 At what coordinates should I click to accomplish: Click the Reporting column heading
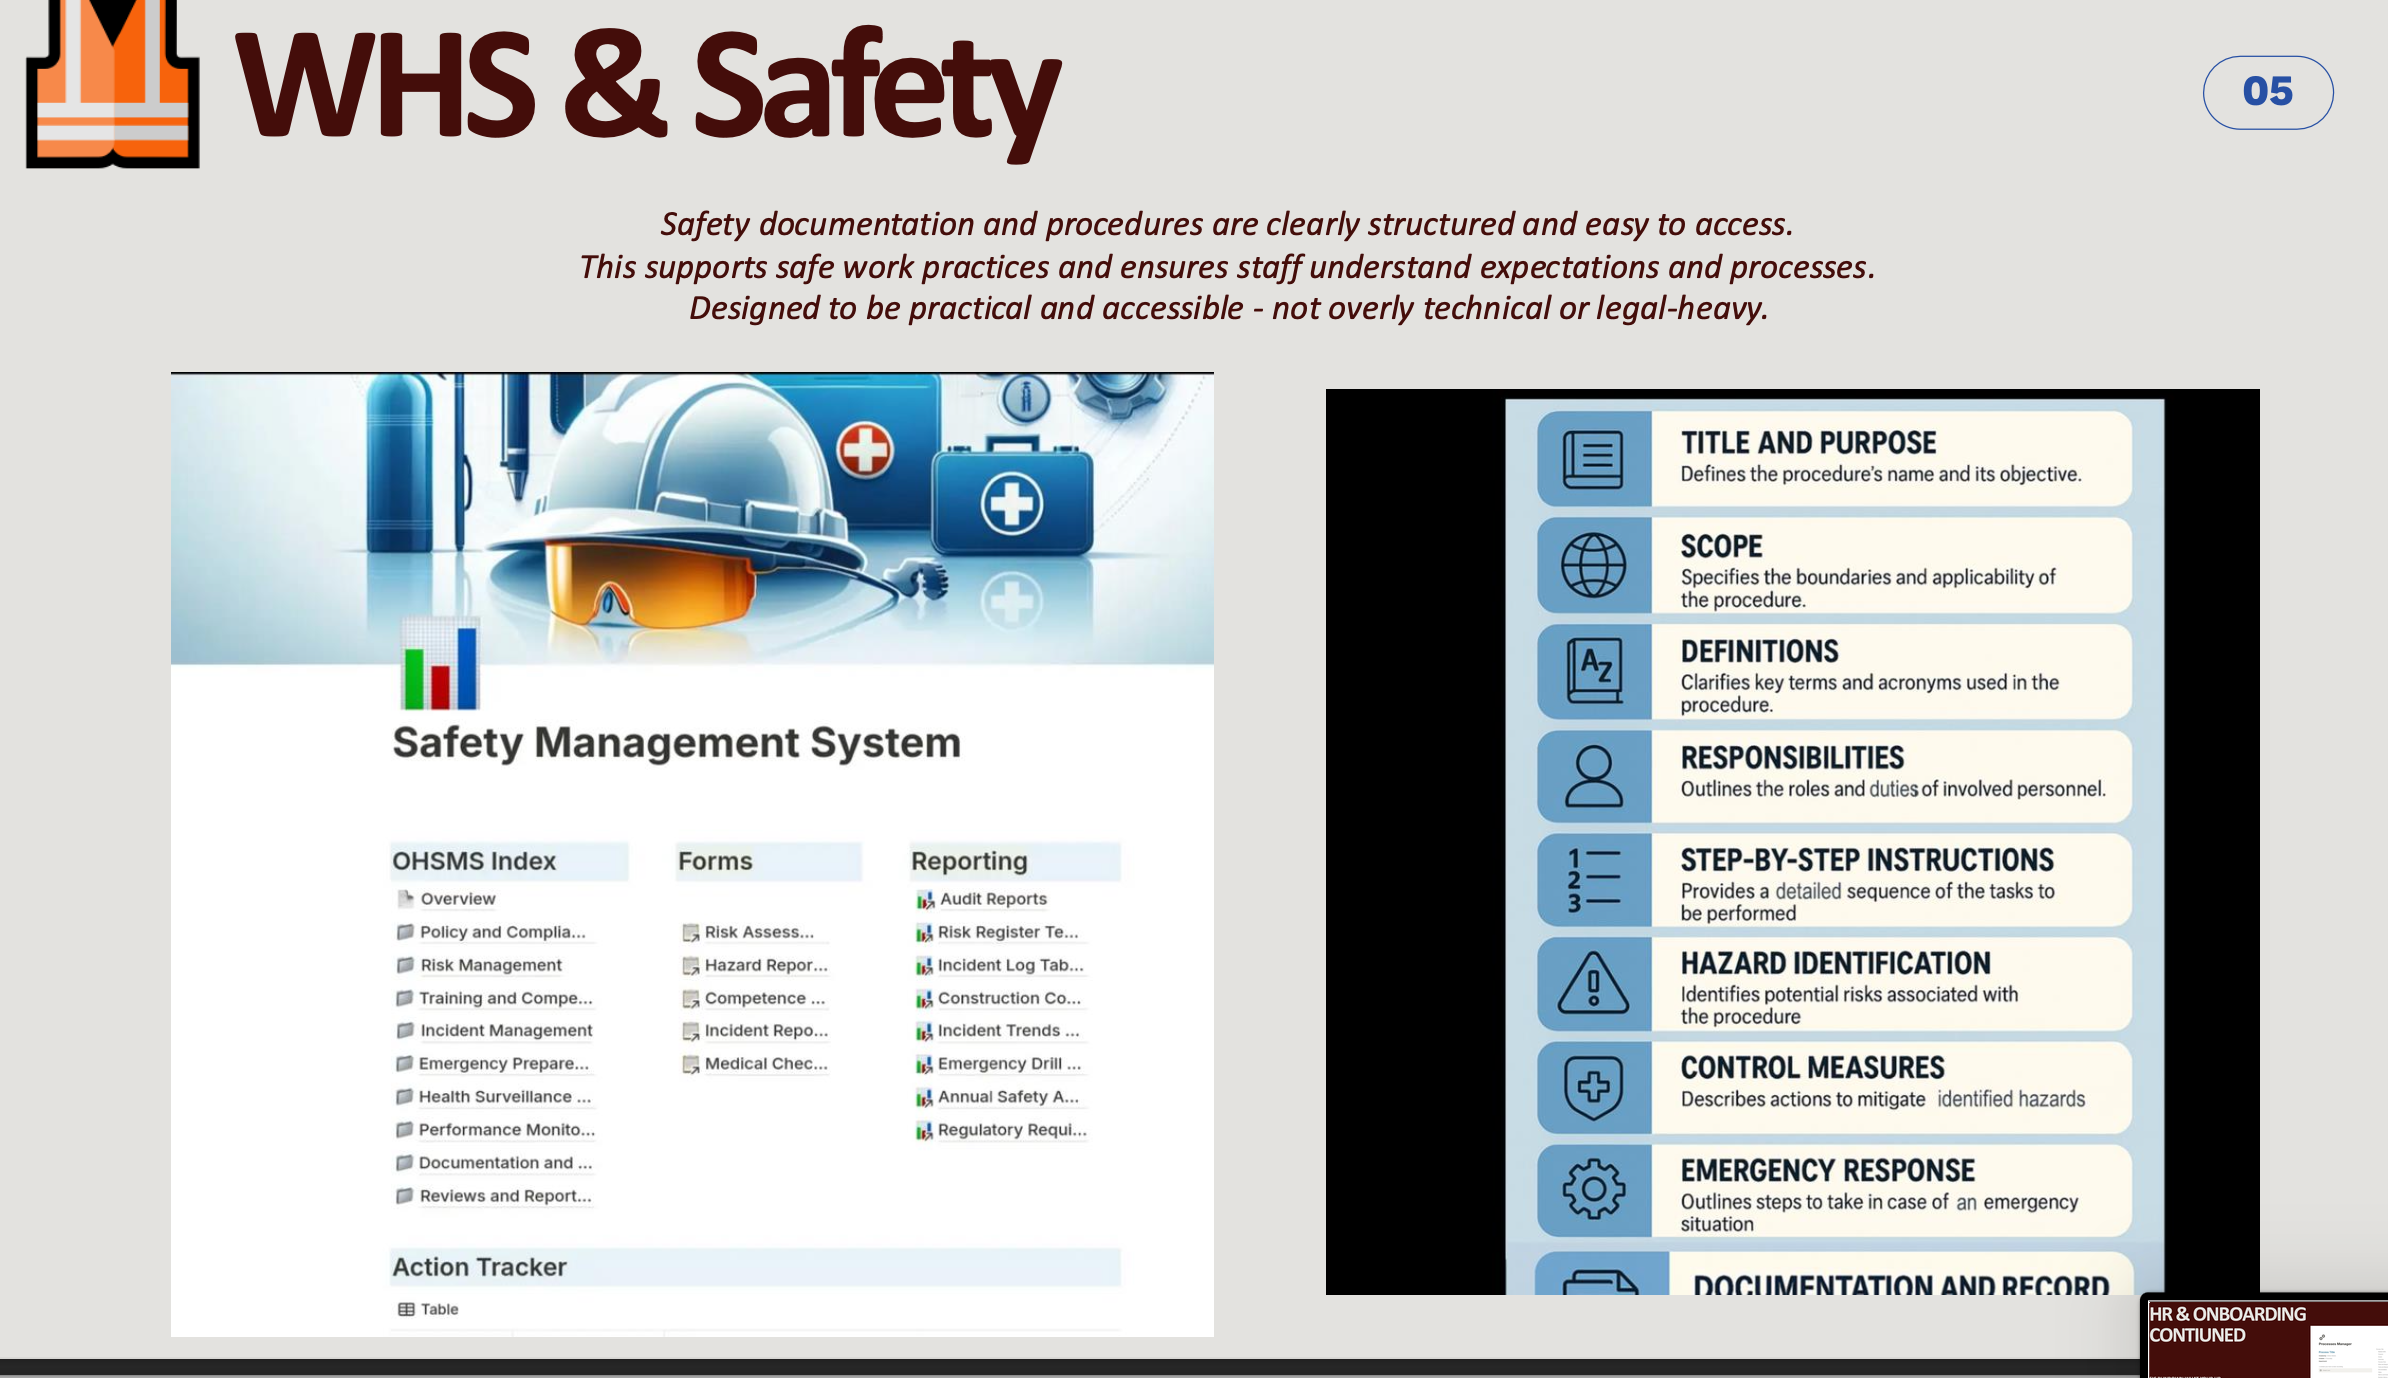(969, 861)
